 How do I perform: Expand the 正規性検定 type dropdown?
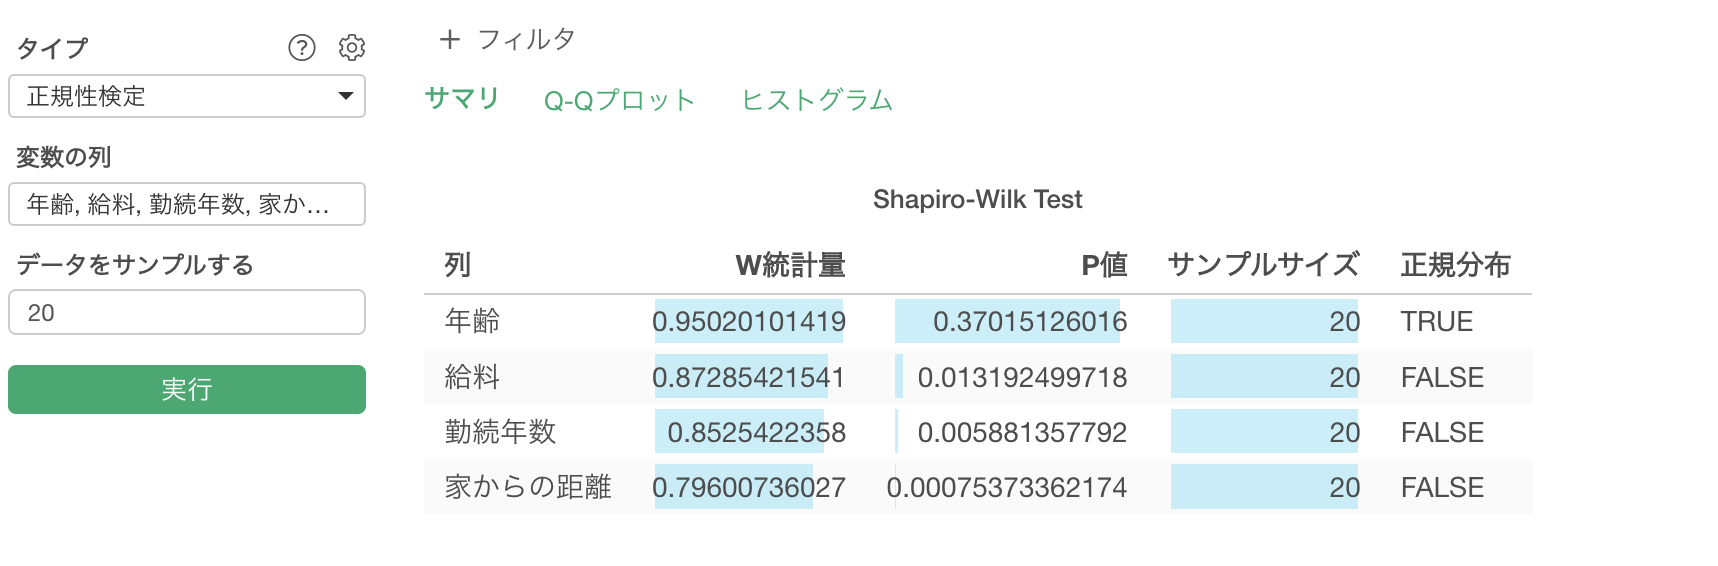(186, 96)
